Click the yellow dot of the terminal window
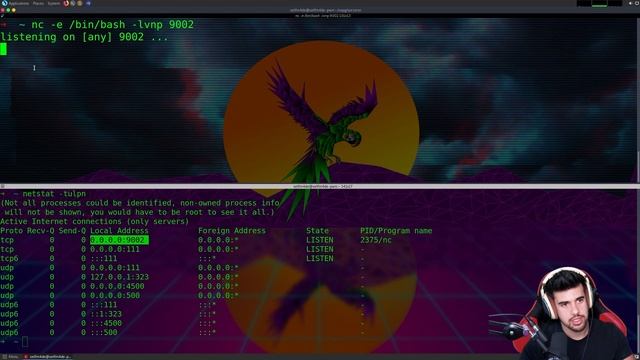Screen dimensions: 640x360 tap(13, 10)
